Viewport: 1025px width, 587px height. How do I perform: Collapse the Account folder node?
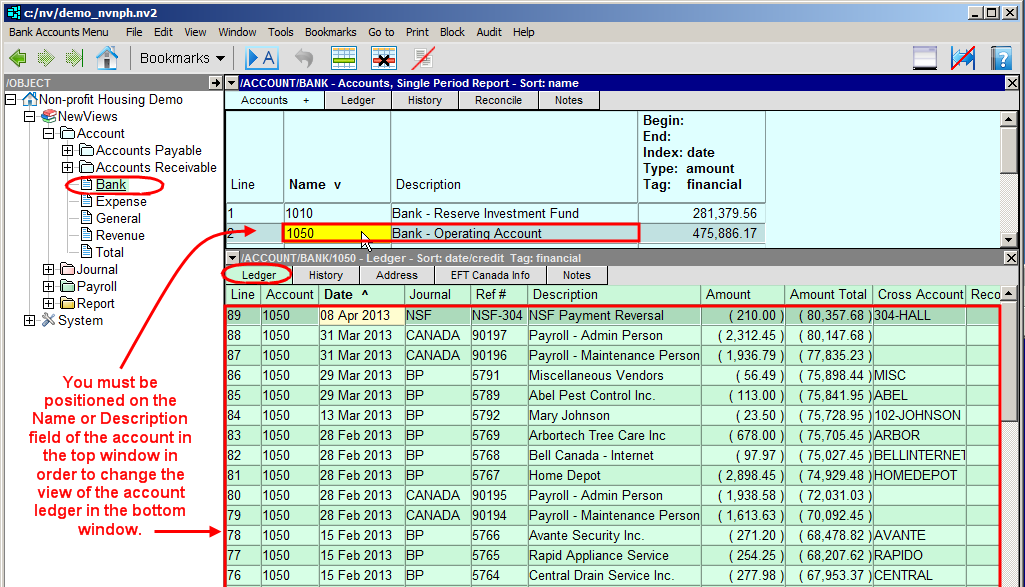click(49, 134)
